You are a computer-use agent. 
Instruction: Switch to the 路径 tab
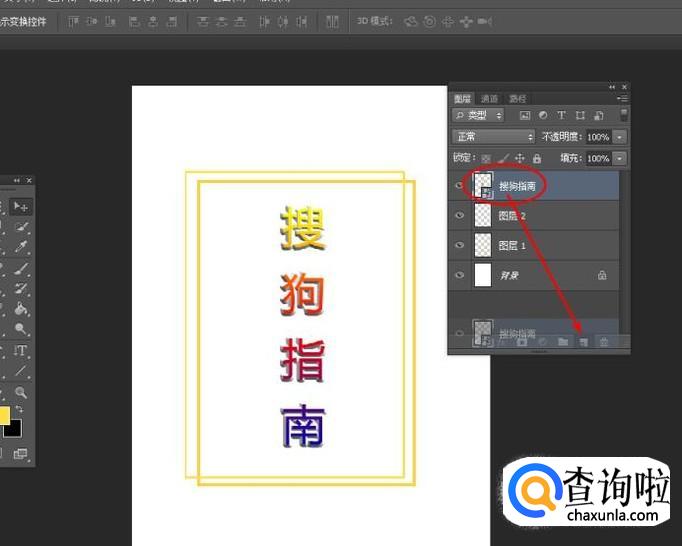(517, 99)
